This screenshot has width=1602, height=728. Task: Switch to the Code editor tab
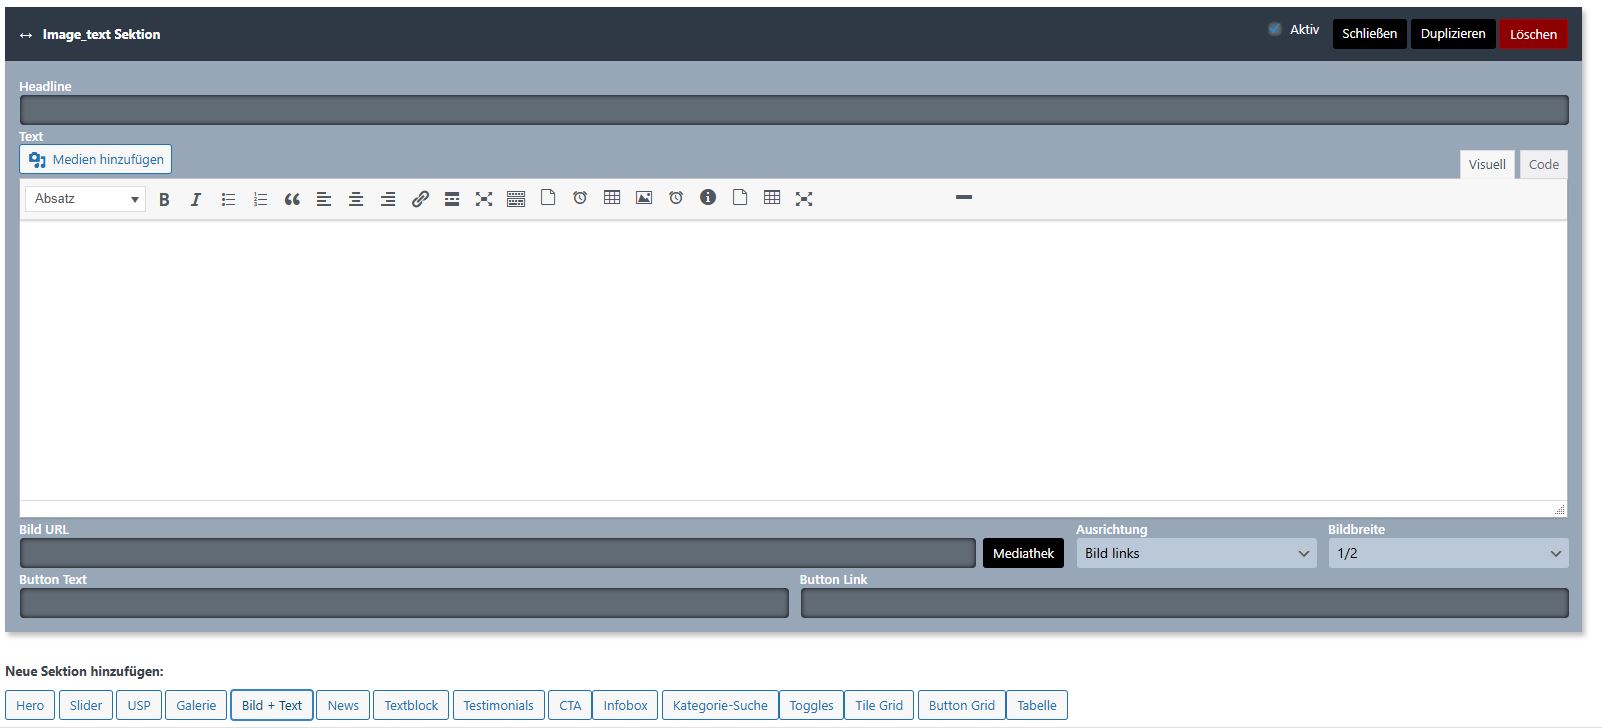(x=1543, y=165)
